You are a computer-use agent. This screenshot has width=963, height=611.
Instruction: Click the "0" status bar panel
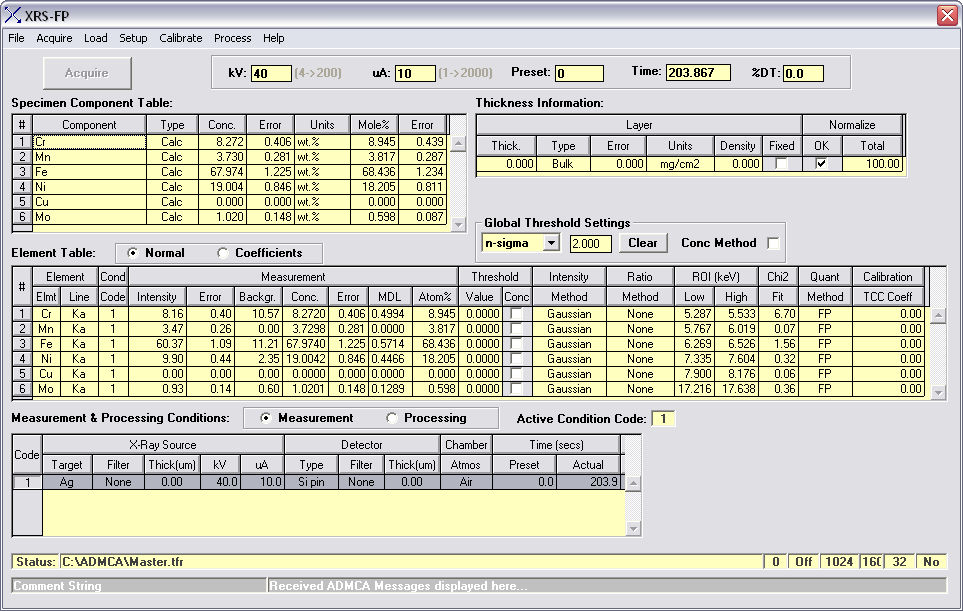pos(775,561)
